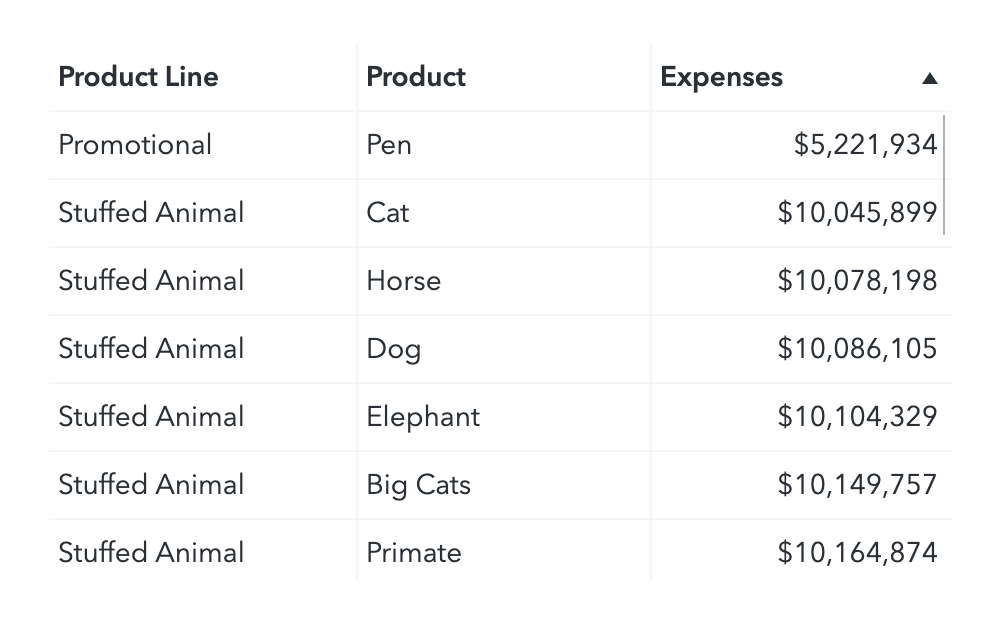Click the Product column header

[416, 77]
